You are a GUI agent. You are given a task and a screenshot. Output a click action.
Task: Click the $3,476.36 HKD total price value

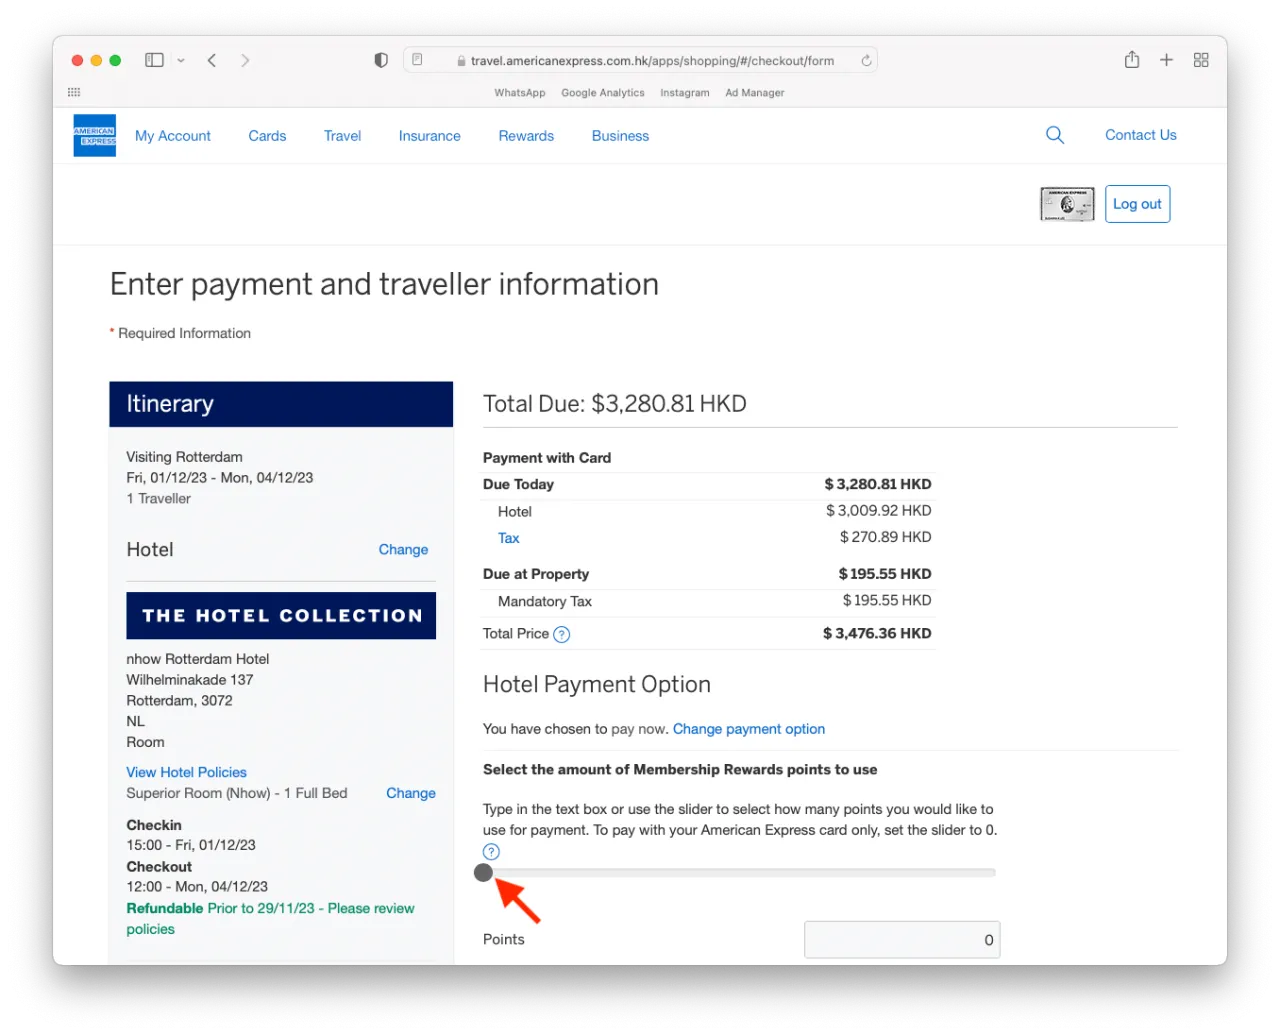tap(877, 634)
